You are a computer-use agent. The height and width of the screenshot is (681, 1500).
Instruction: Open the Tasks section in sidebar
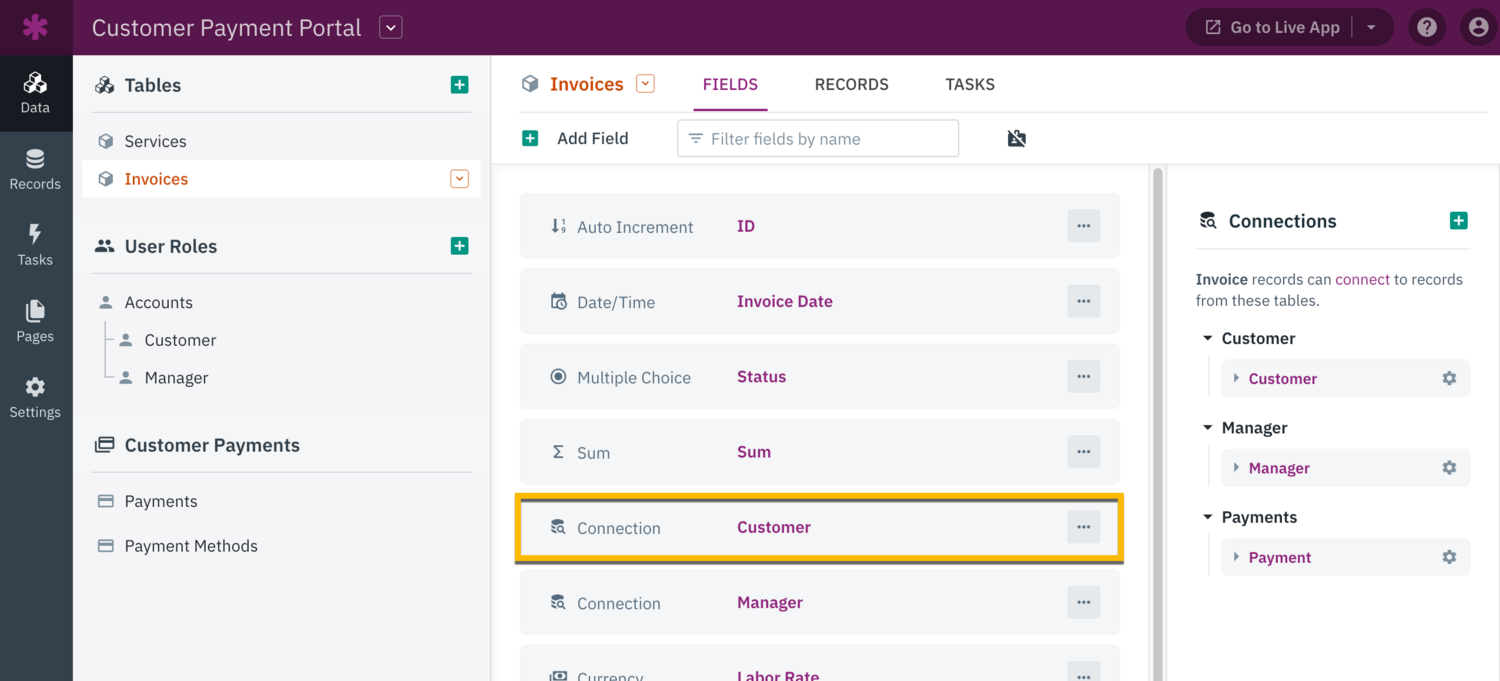(35, 245)
